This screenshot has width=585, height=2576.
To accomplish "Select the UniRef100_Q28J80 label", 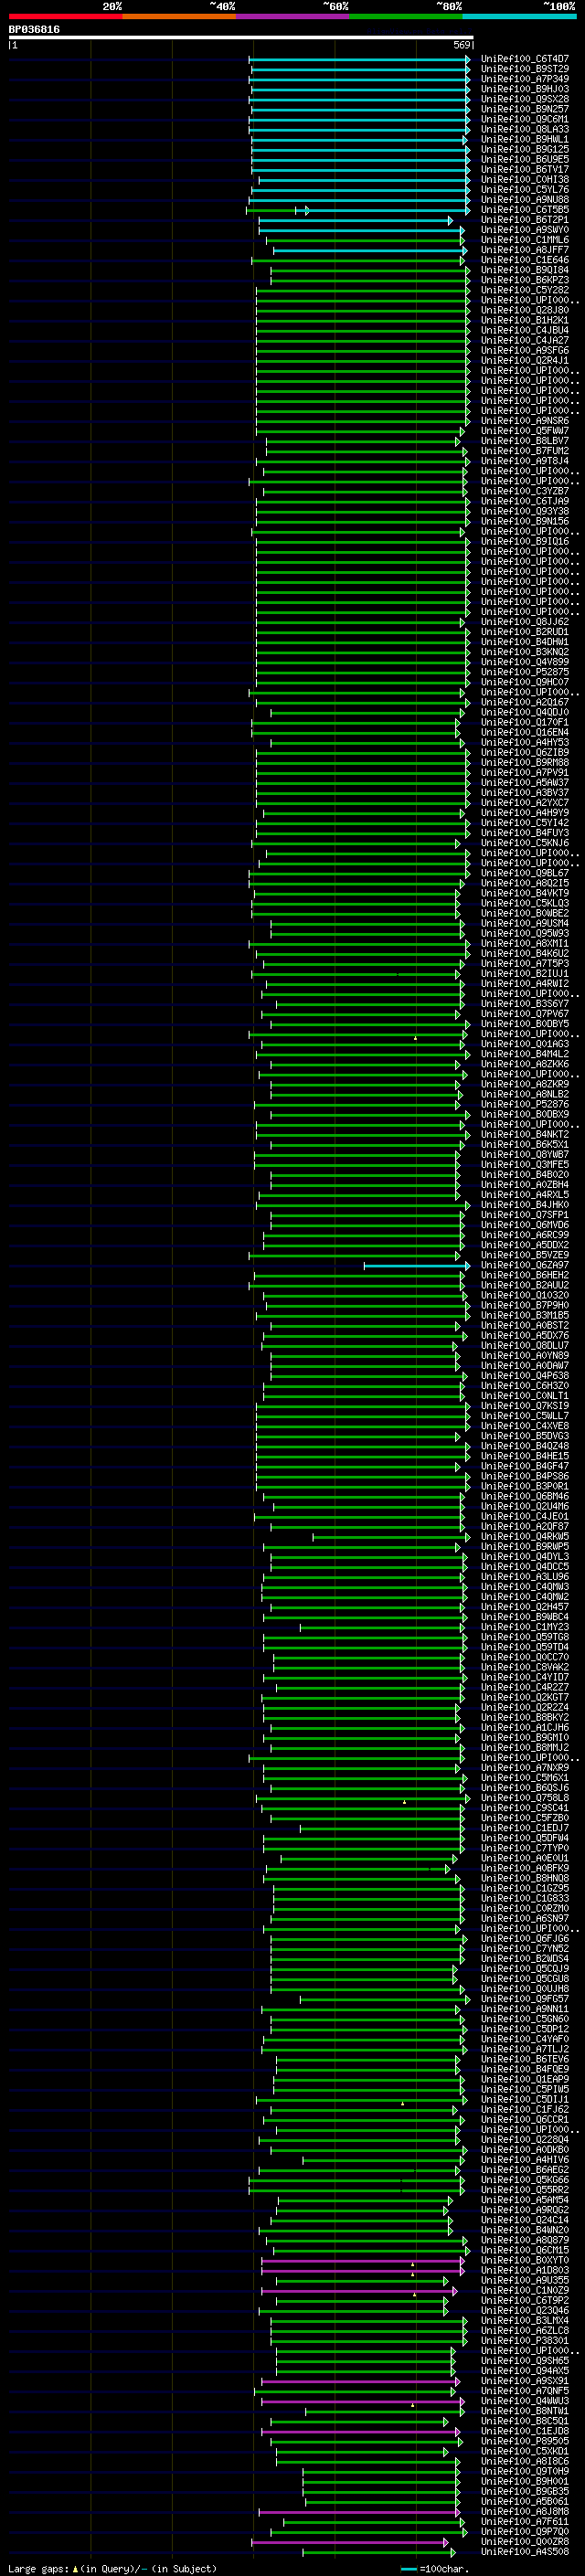I will 524,310.
